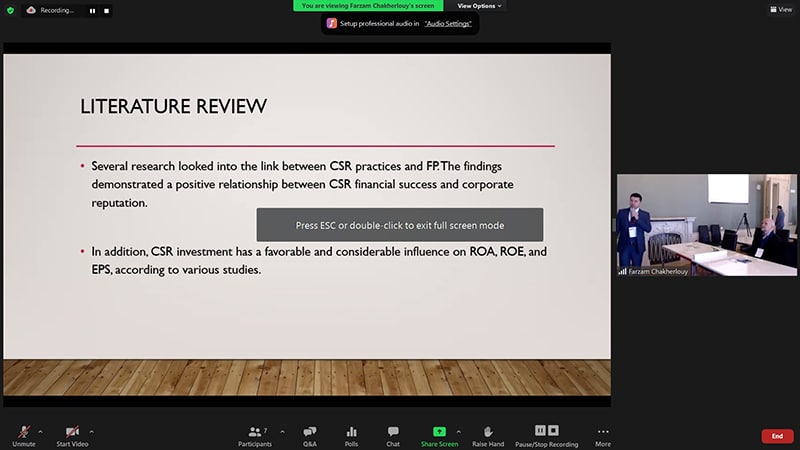
Task: Expand audio options arrow beside Unmute
Action: click(40, 431)
